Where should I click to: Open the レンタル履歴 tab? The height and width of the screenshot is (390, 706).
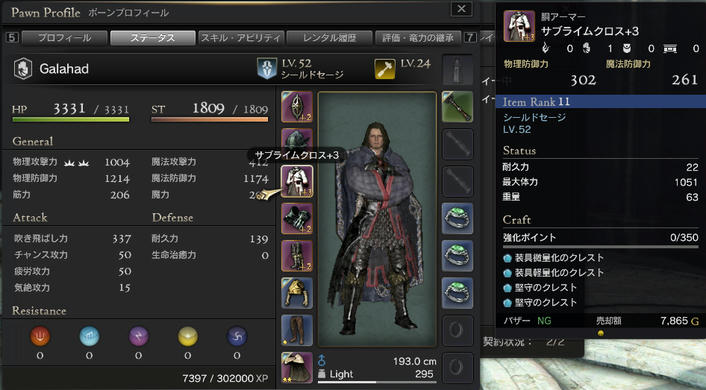click(329, 38)
